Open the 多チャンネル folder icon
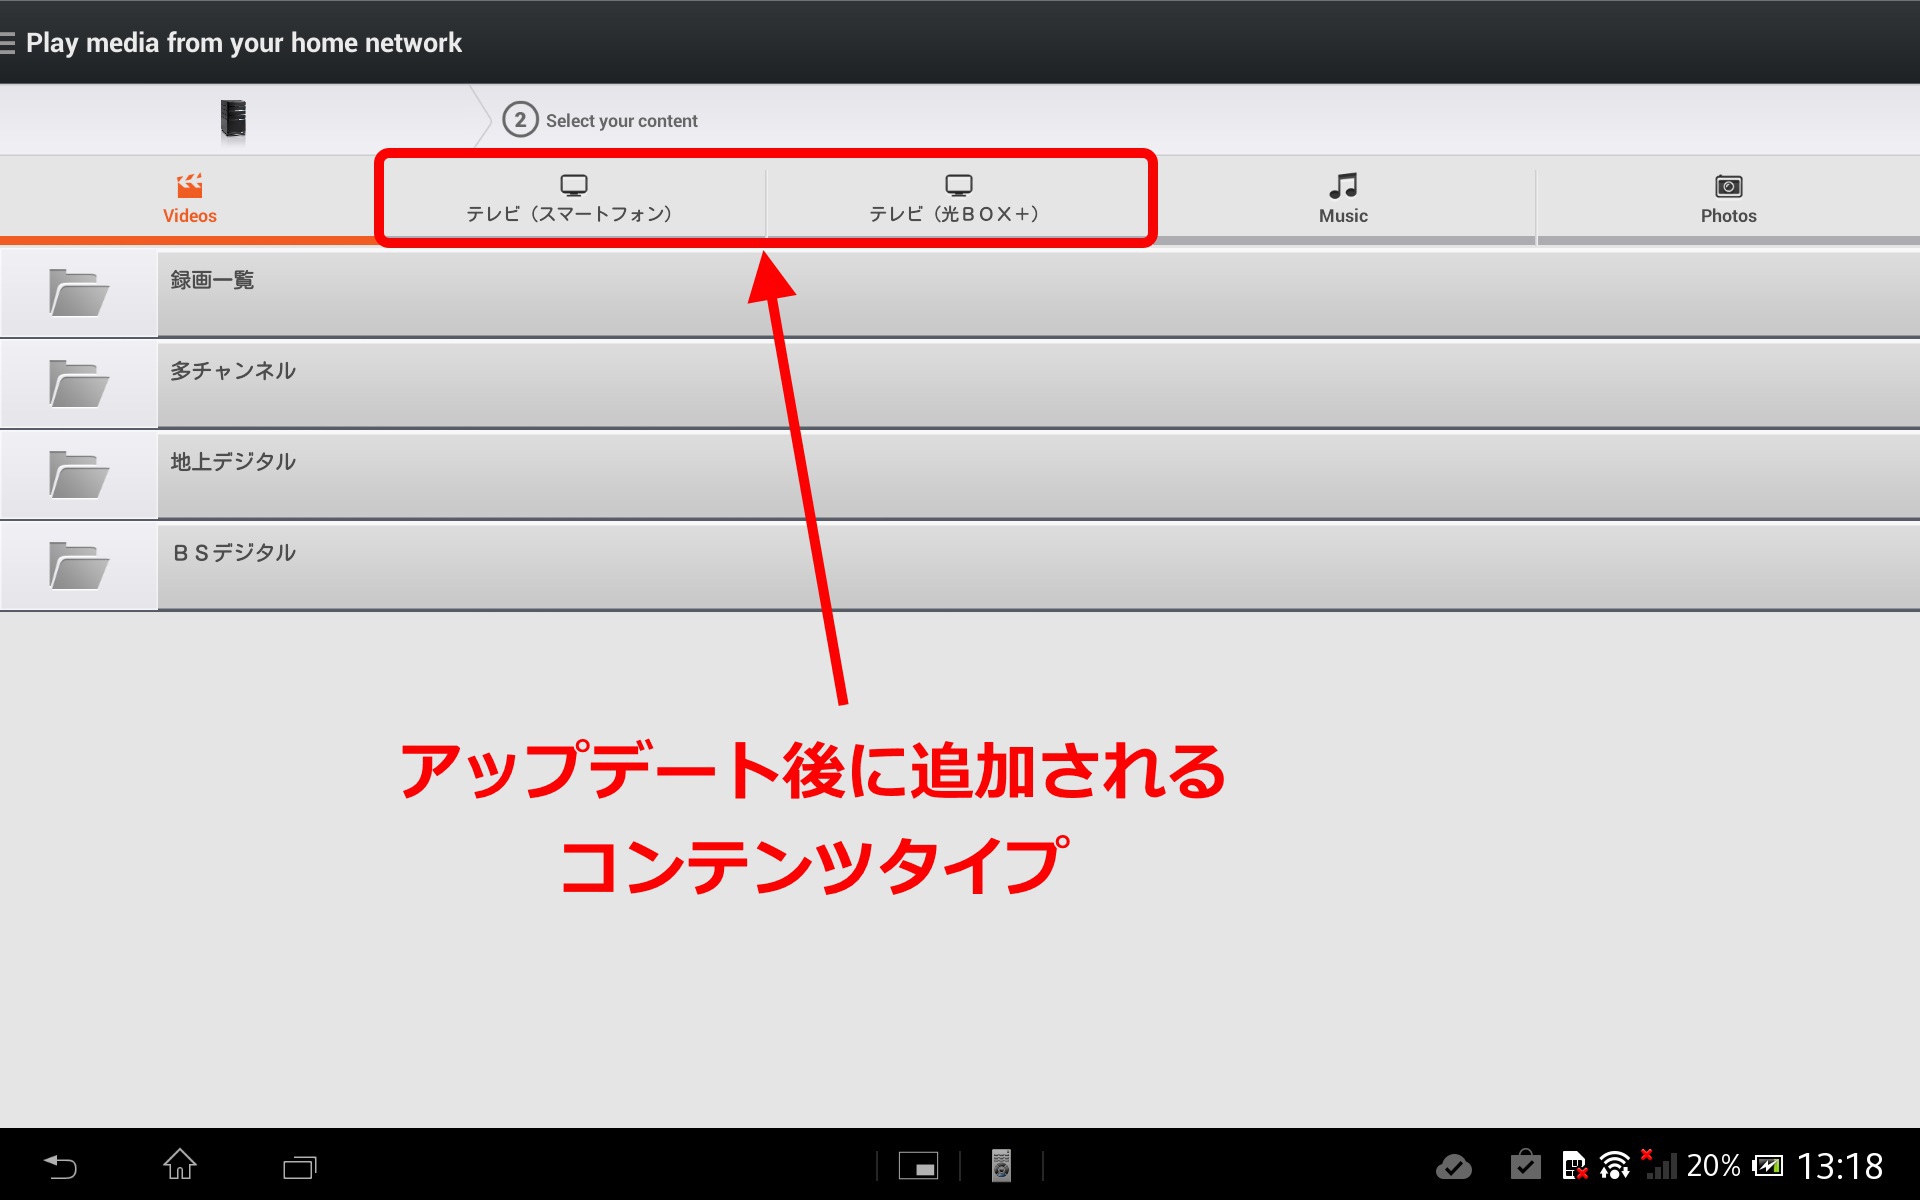This screenshot has width=1920, height=1200. pos(79,384)
